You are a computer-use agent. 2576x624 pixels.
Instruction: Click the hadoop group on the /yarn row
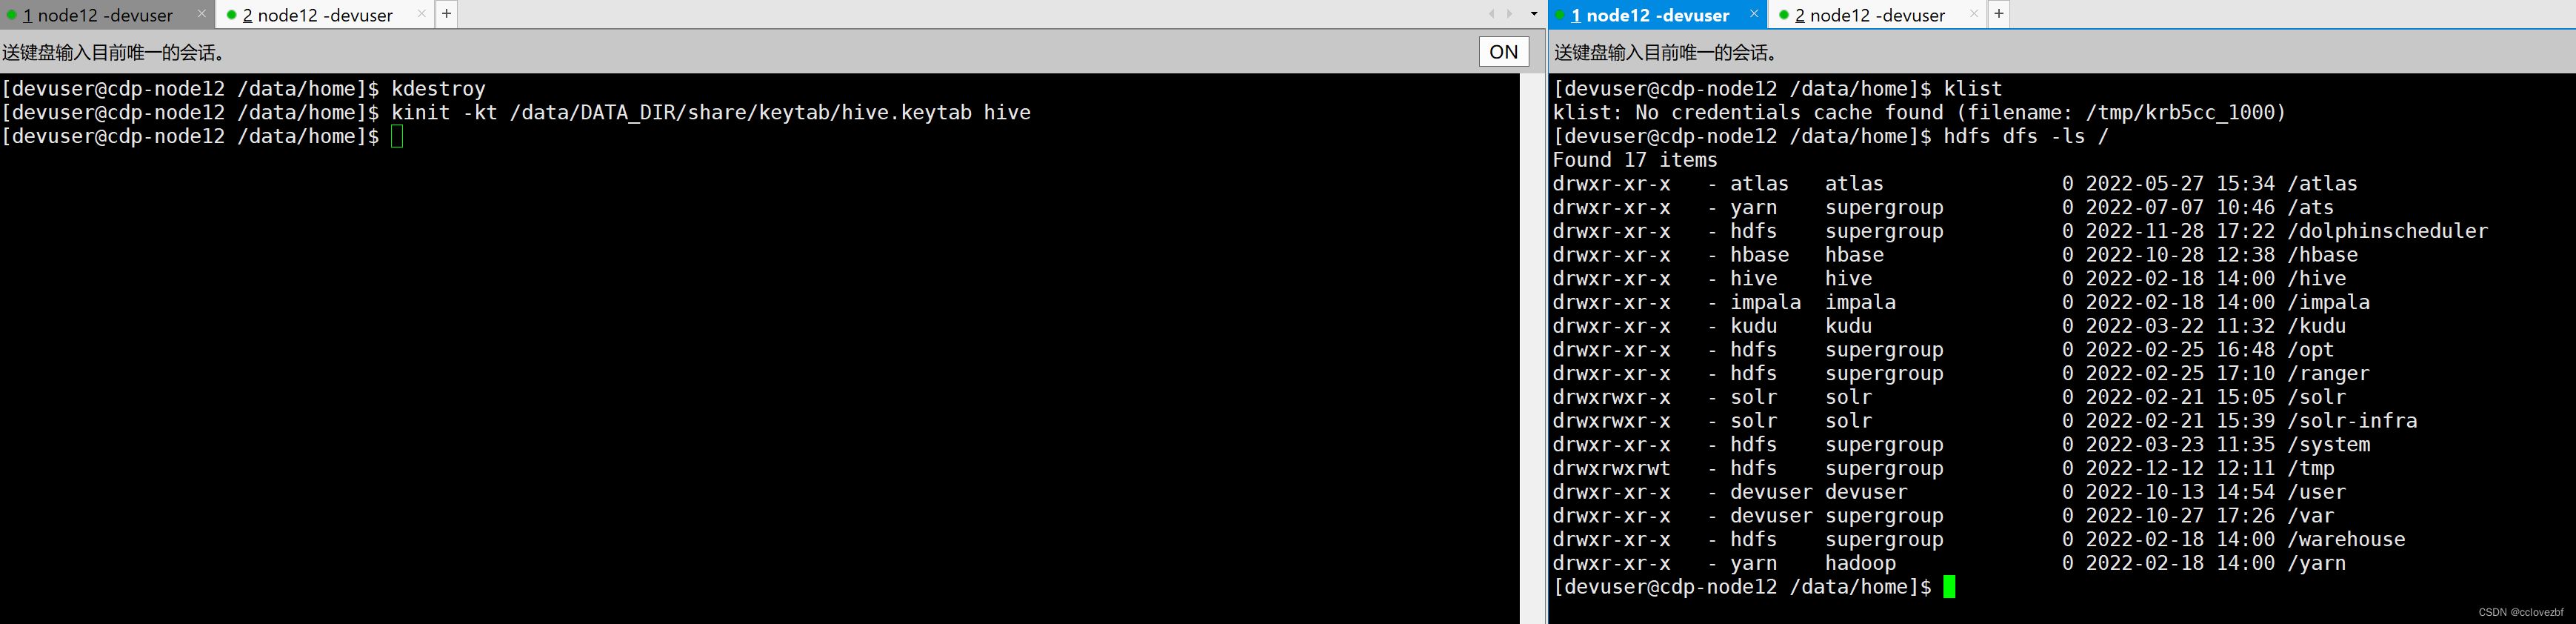coord(1860,564)
